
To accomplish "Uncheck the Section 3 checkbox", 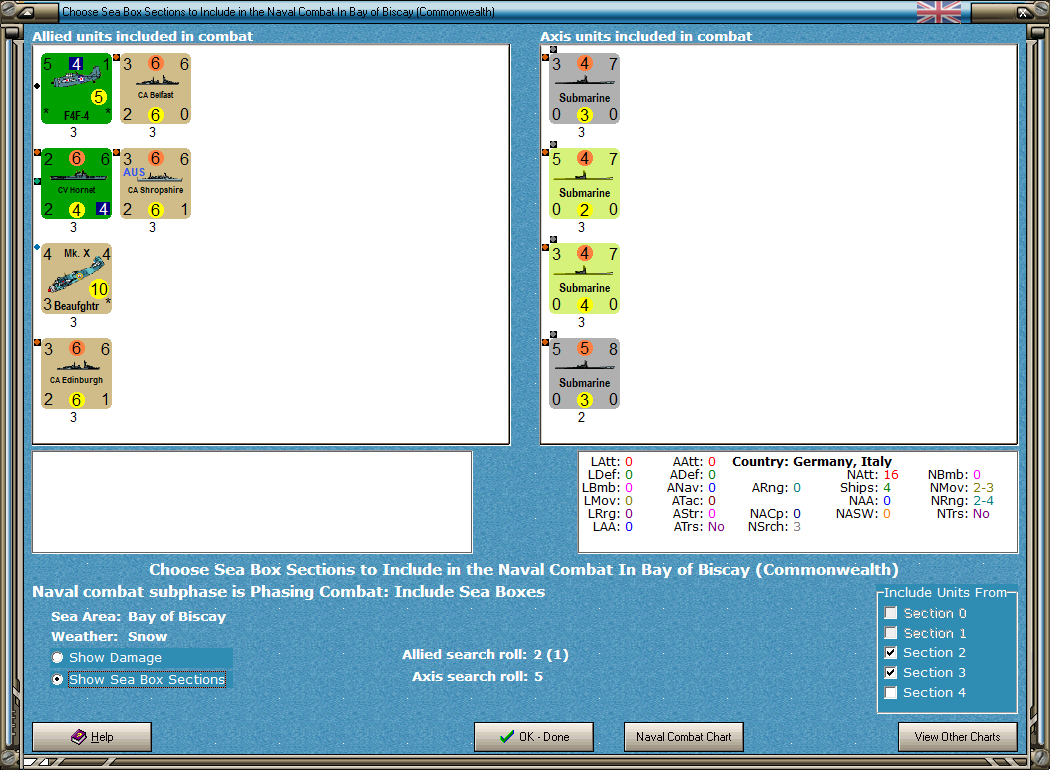I will click(x=891, y=672).
